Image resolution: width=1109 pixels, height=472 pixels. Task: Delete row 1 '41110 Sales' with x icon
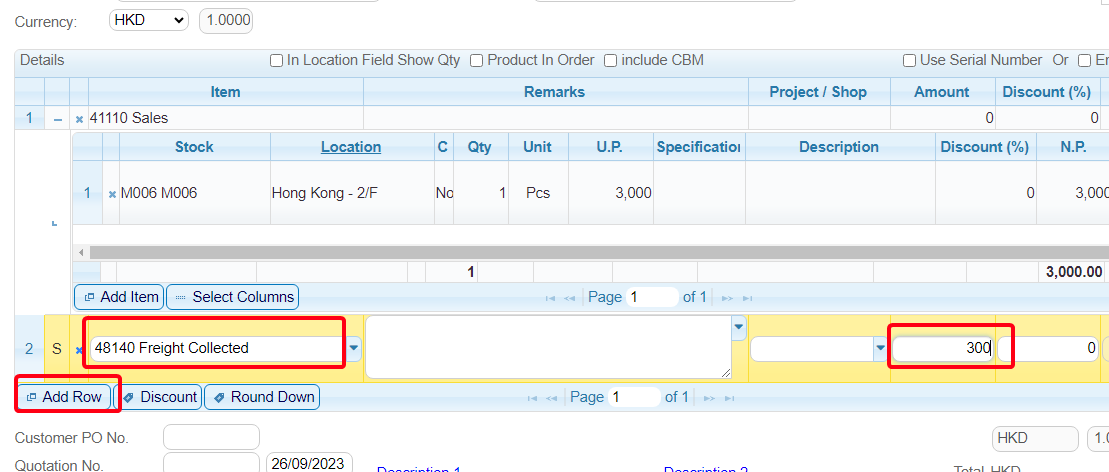[79, 119]
